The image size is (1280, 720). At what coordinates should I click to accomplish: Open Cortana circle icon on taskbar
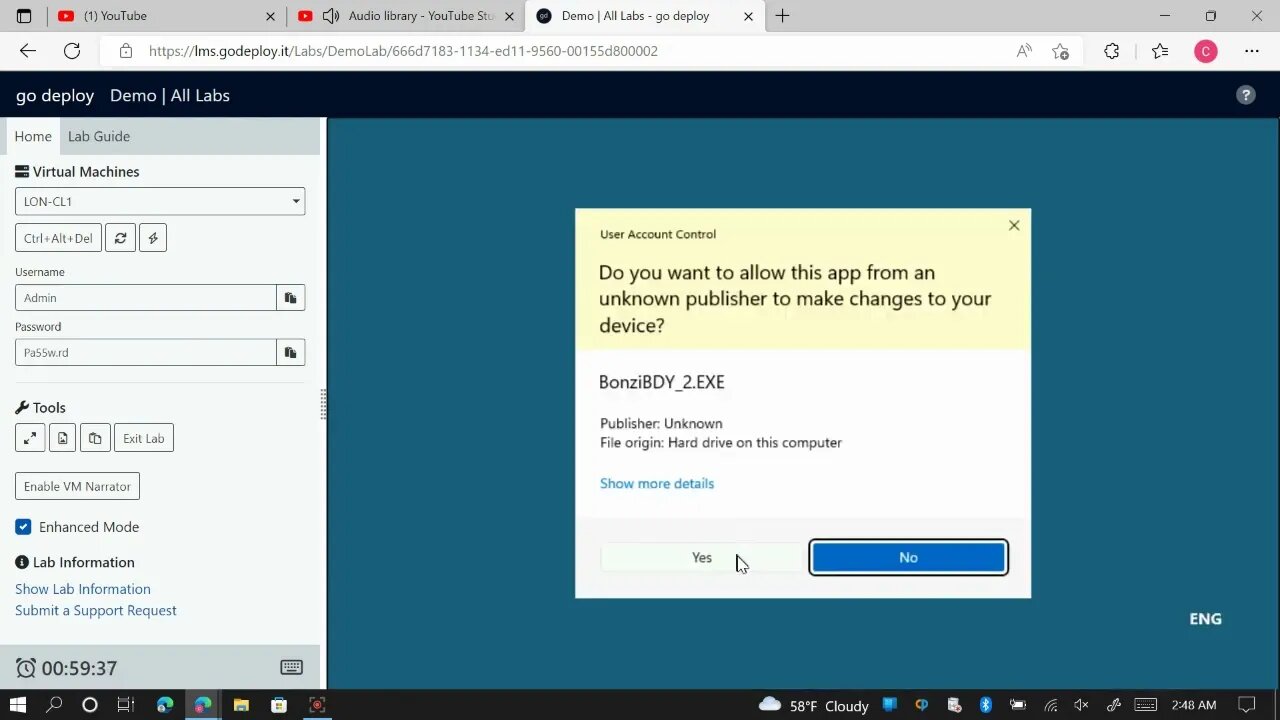tap(90, 705)
